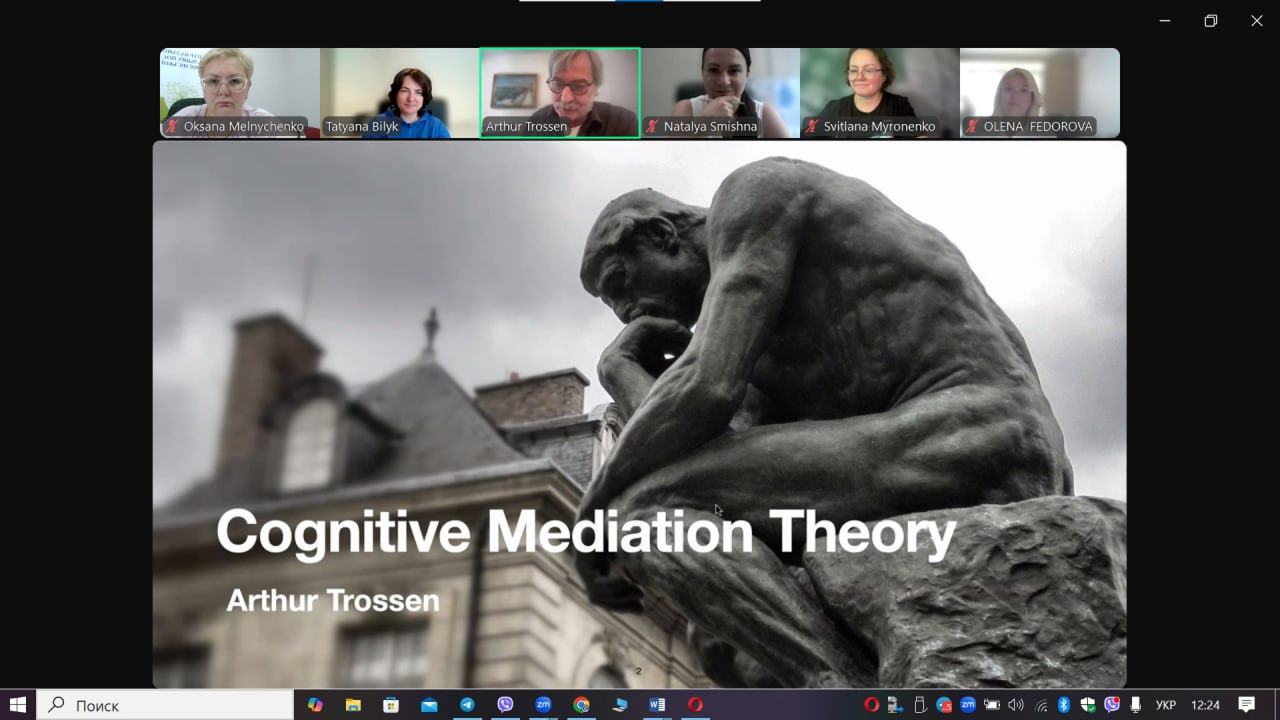Click the Arthur Trossen subtitle on the slide

[x=333, y=601]
